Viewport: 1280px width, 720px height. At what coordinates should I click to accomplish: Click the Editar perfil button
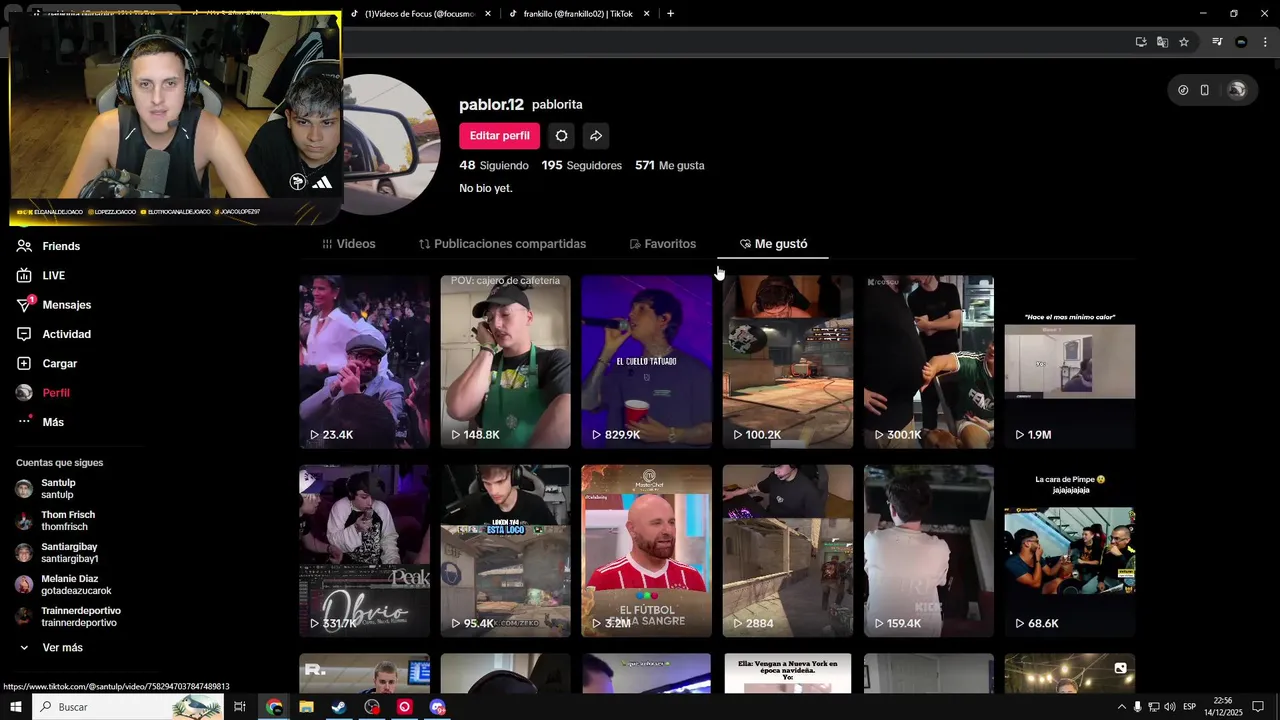(500, 136)
